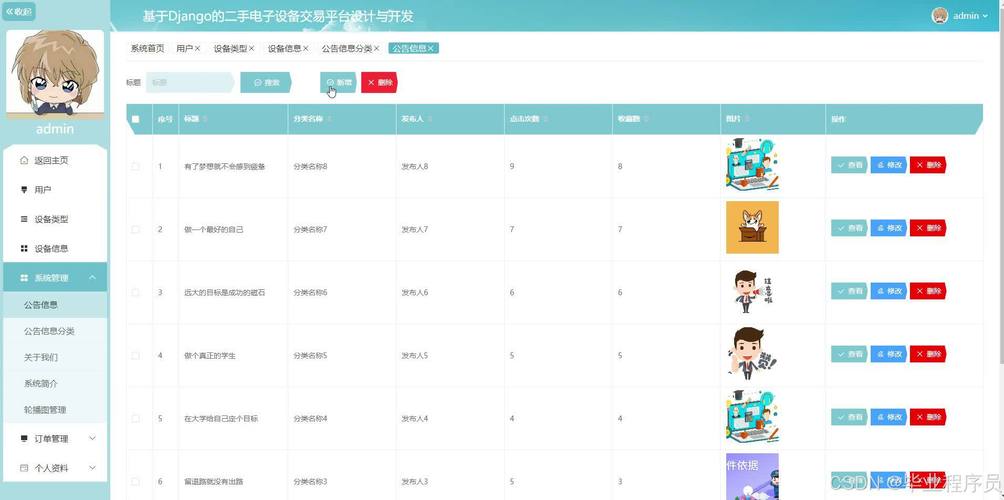Click the 标题 search input field
Screen dimensions: 1004x500
click(x=190, y=83)
